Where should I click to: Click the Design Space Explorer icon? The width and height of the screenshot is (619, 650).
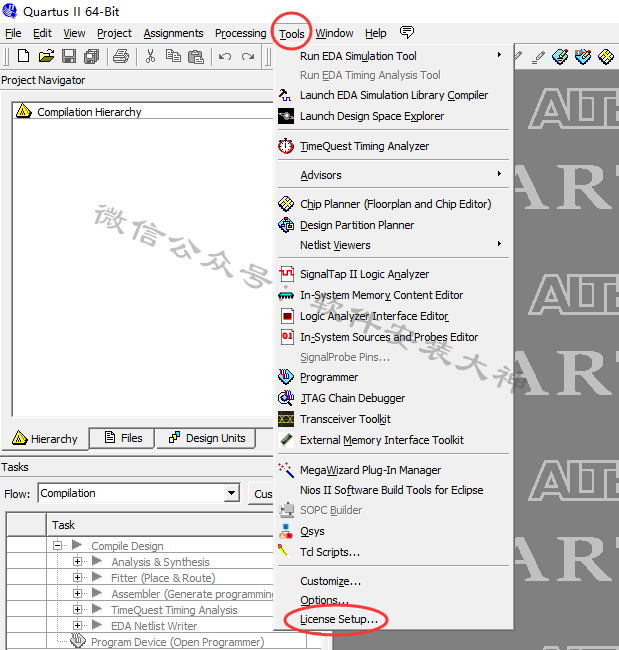286,116
